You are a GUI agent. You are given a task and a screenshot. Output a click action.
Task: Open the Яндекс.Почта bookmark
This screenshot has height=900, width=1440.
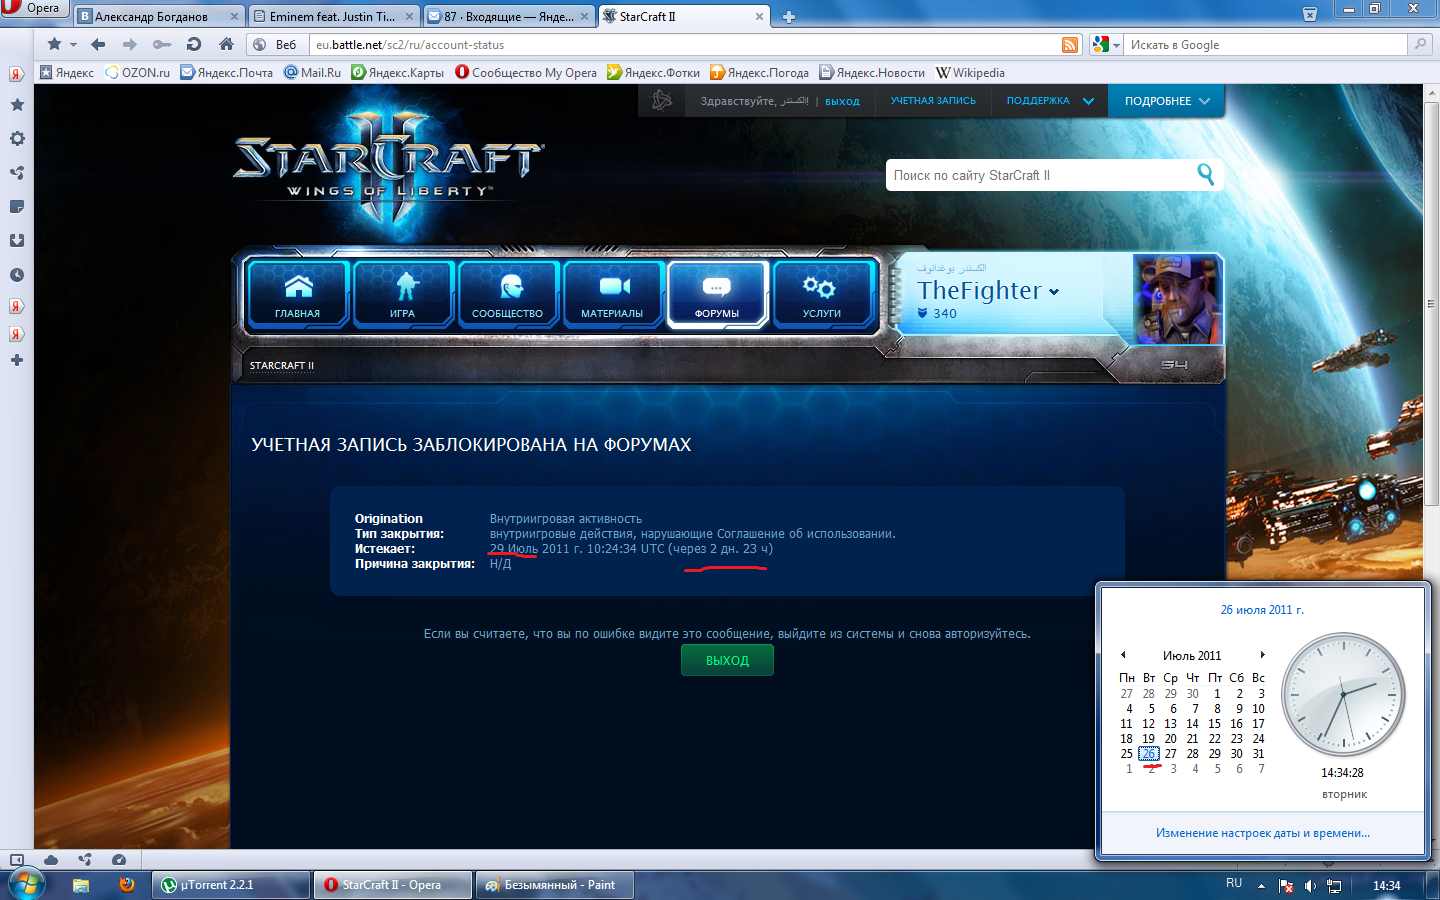227,73
